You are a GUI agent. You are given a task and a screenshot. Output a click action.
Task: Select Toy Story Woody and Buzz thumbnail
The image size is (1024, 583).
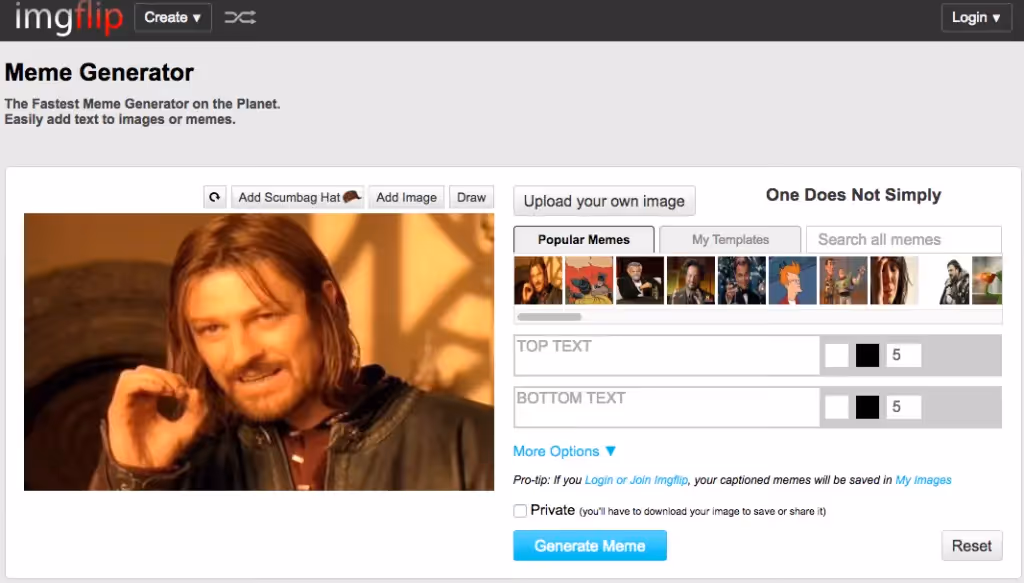(x=844, y=280)
